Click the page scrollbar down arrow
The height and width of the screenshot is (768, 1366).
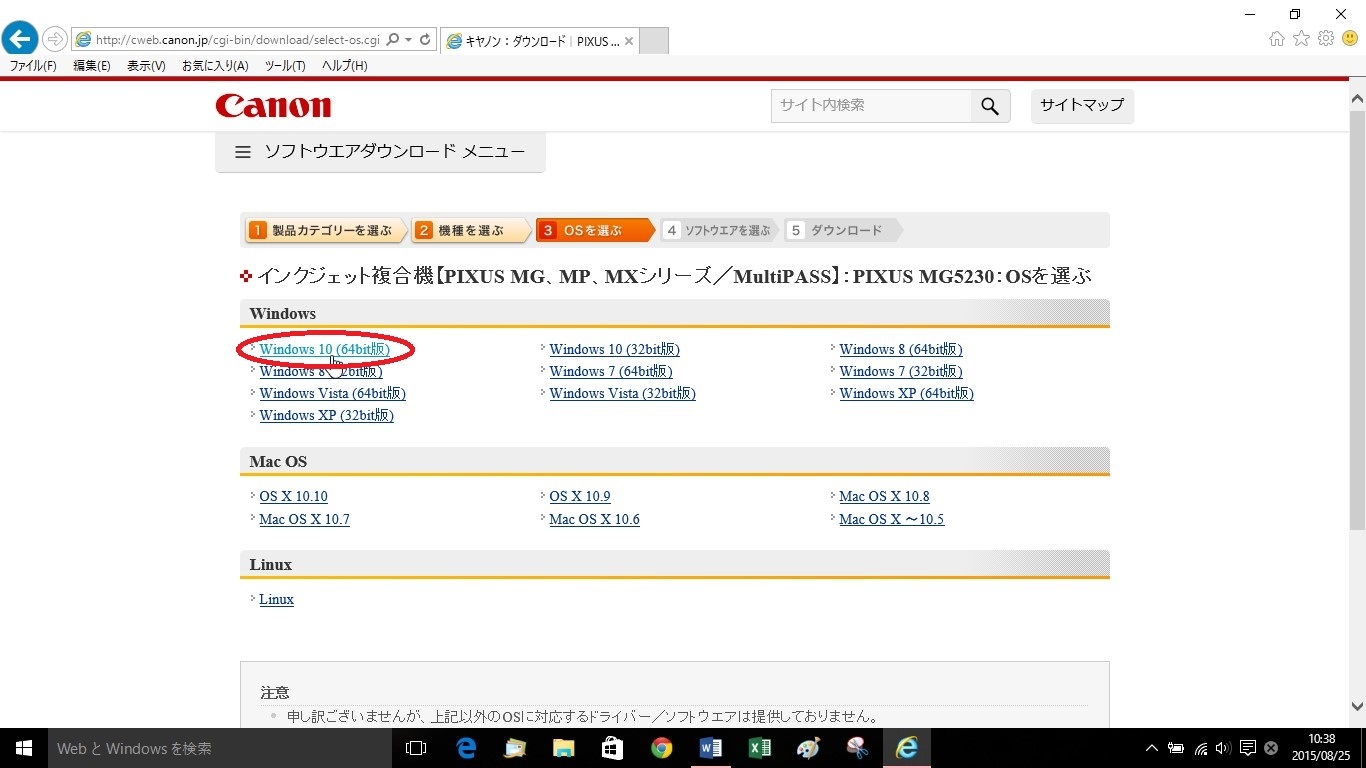coord(1357,707)
